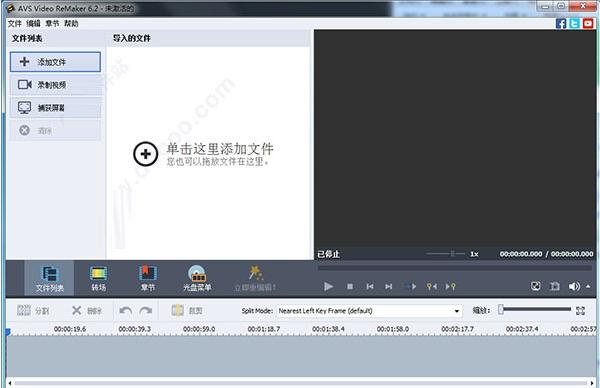Screen dimensions: 600x388
Task: Switch to the 转场 tab
Action: 98,279
